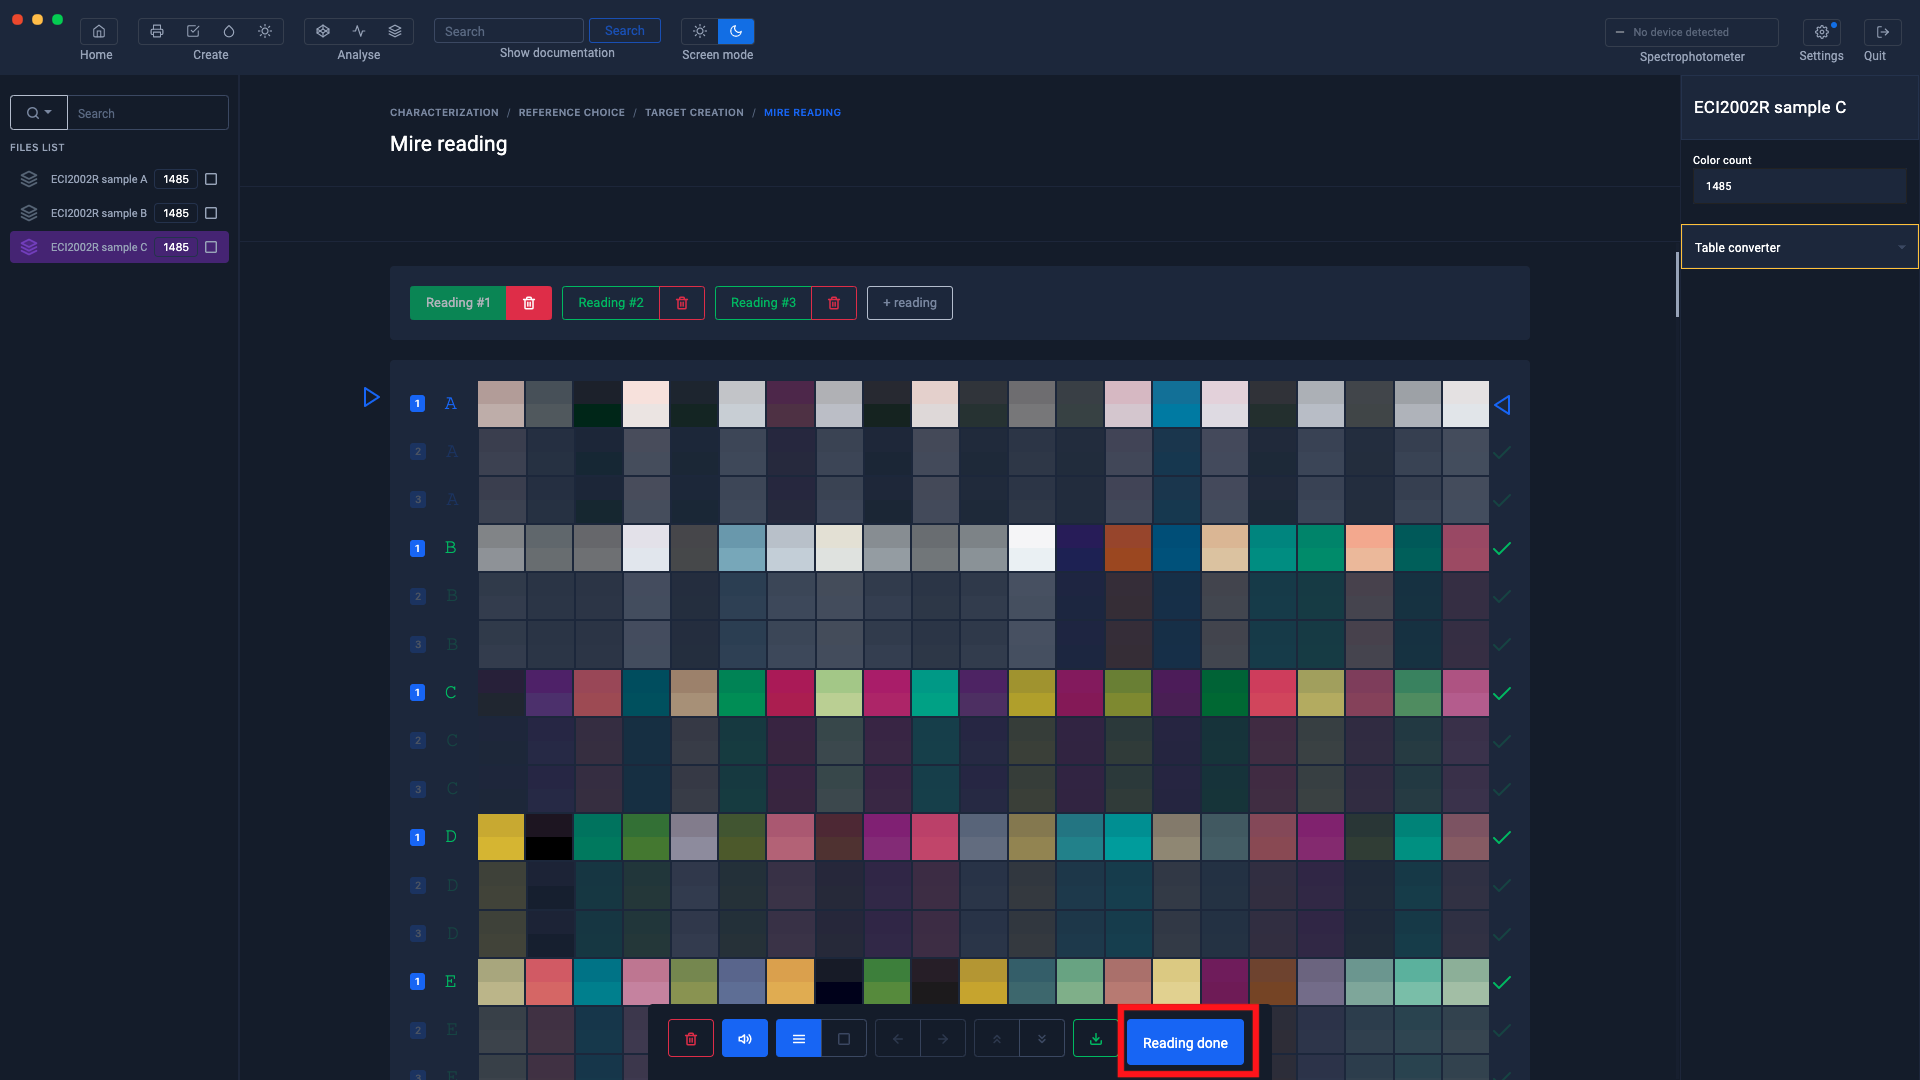Screen dimensions: 1920x1080
Task: Select the Reading #2 tab
Action: (x=611, y=303)
